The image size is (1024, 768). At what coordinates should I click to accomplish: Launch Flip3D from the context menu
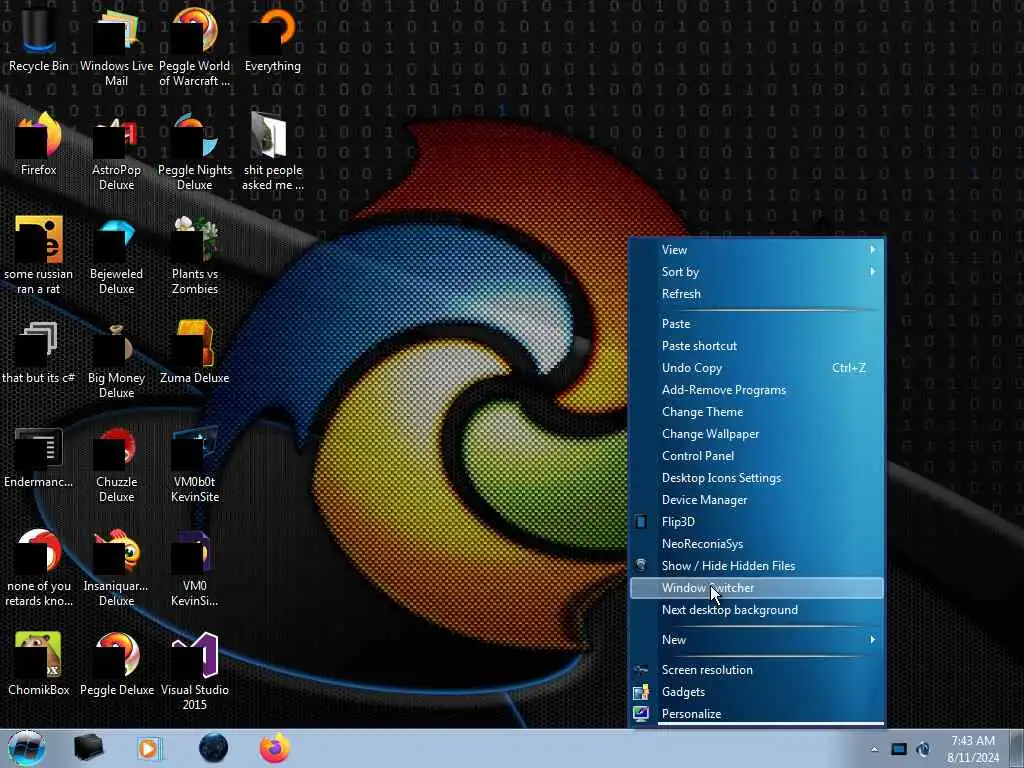tap(757, 522)
